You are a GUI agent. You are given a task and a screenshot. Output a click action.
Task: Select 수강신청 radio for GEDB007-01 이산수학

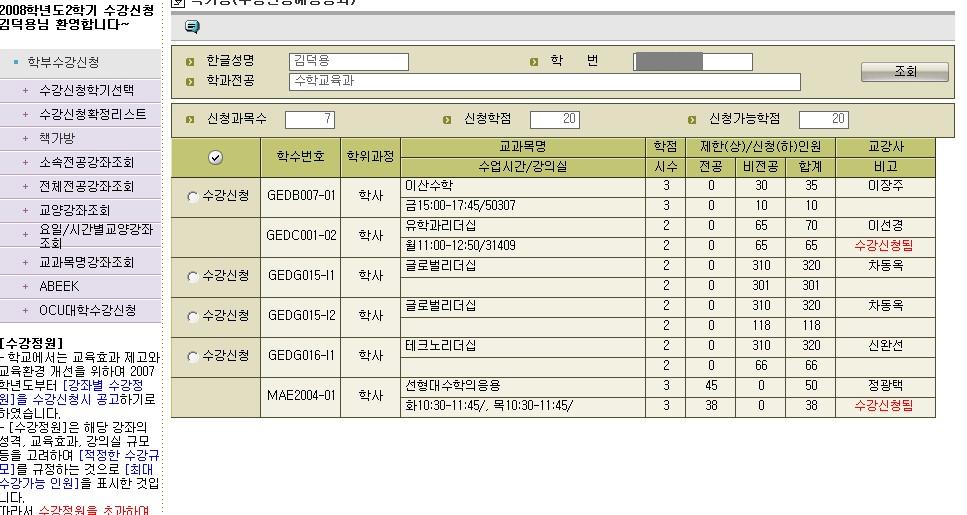tap(192, 197)
